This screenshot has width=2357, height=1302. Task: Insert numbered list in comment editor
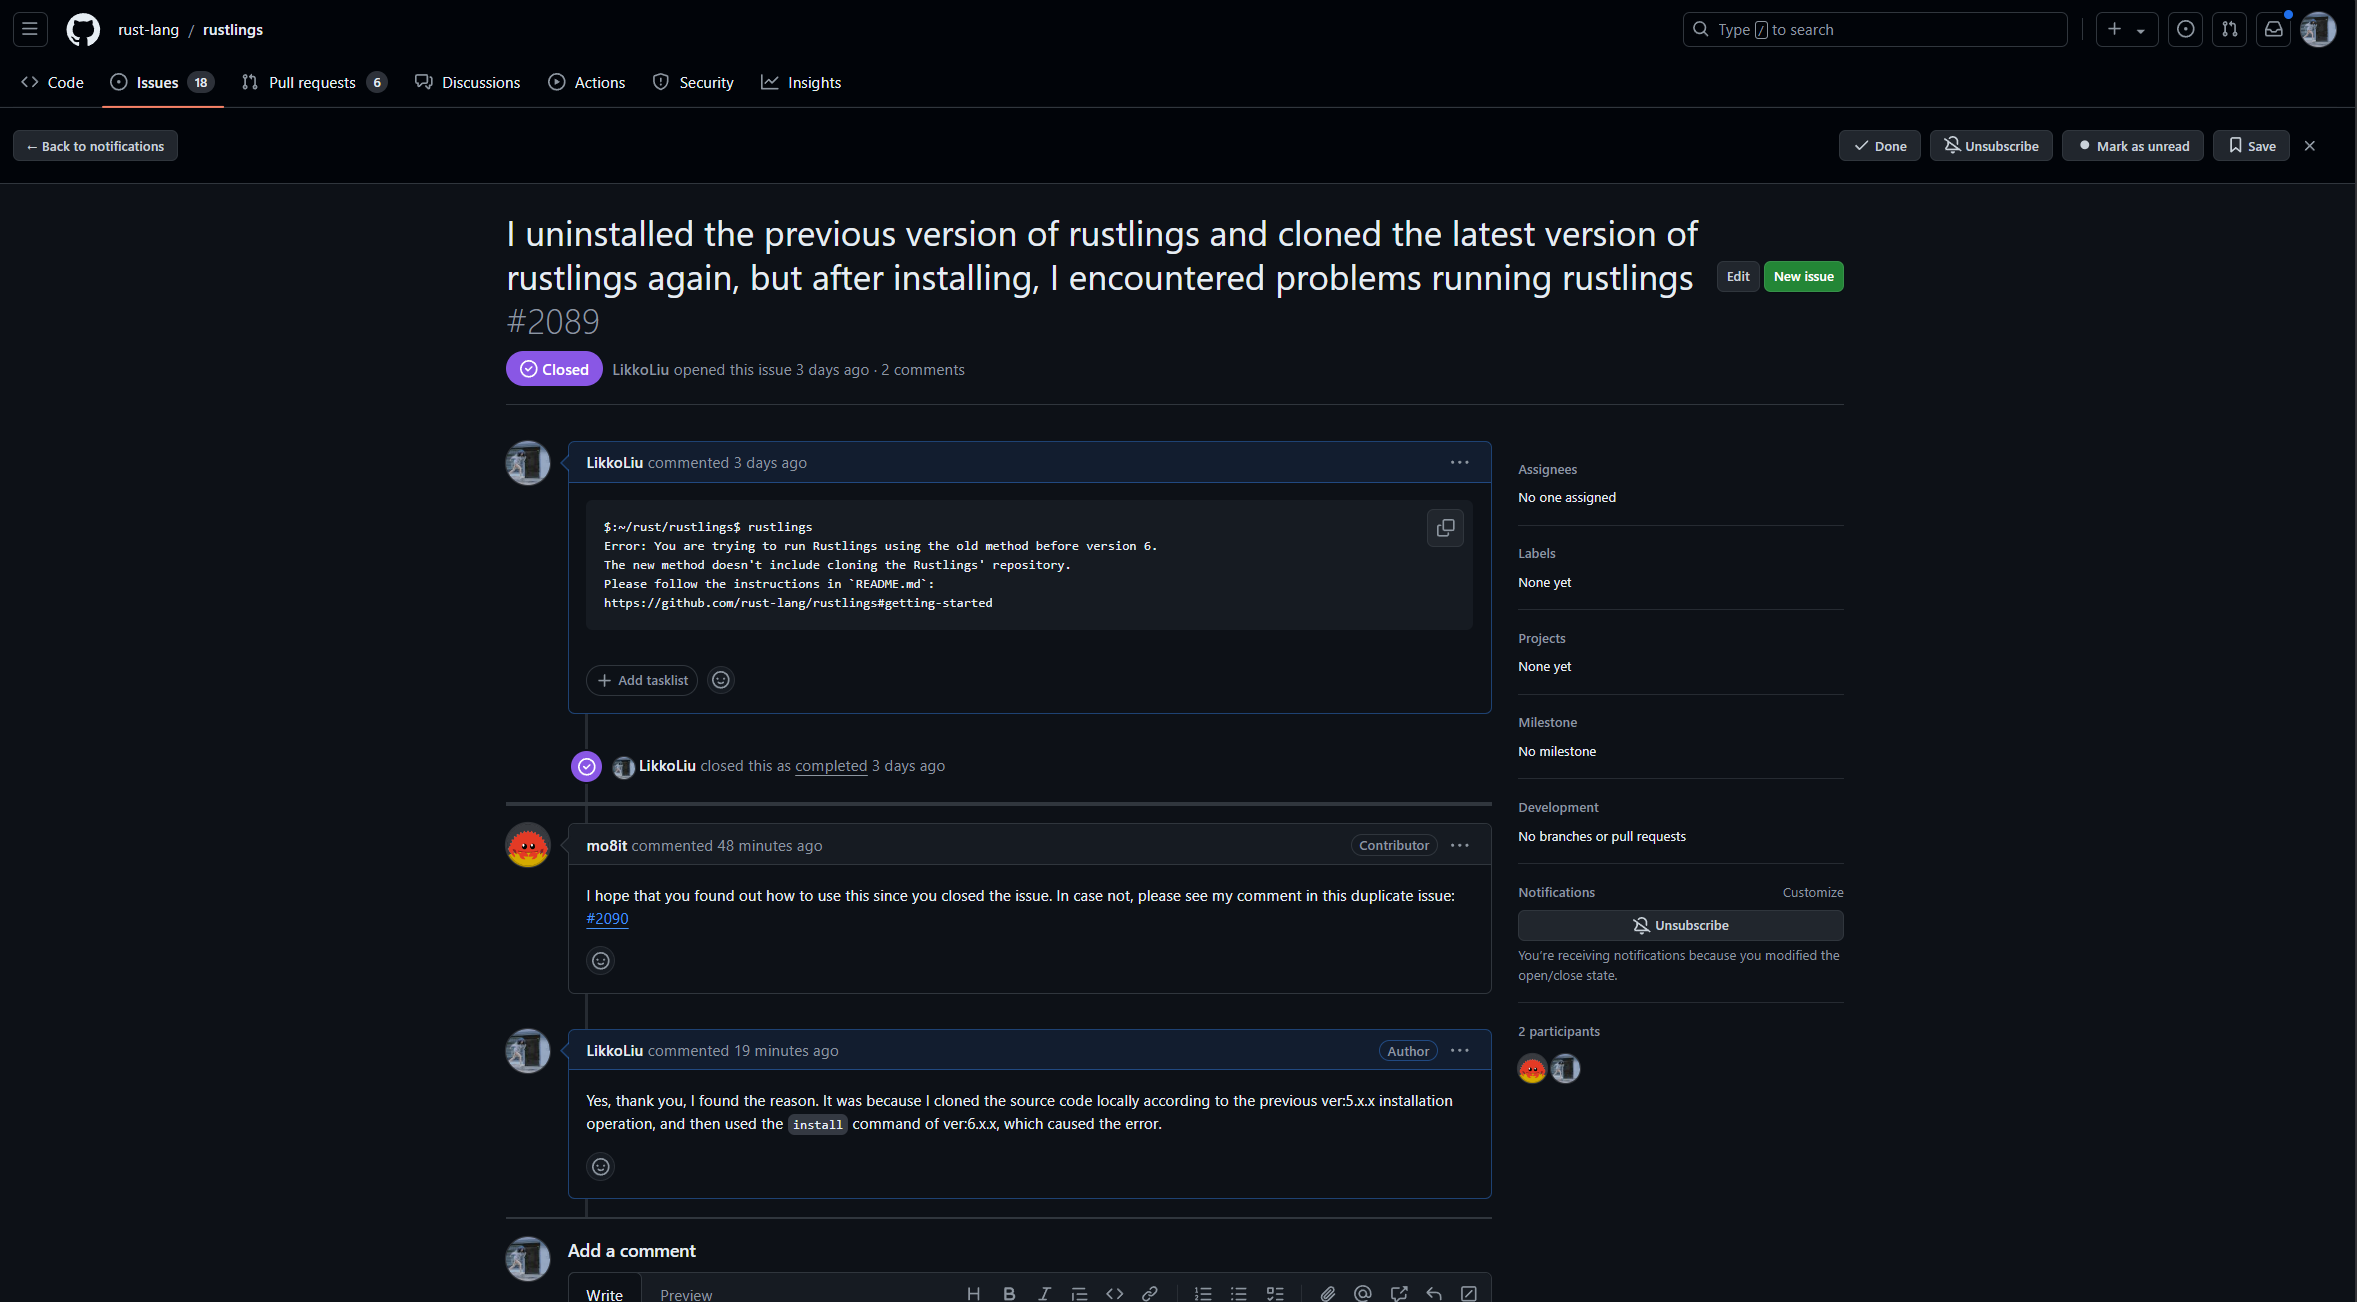click(1203, 1293)
